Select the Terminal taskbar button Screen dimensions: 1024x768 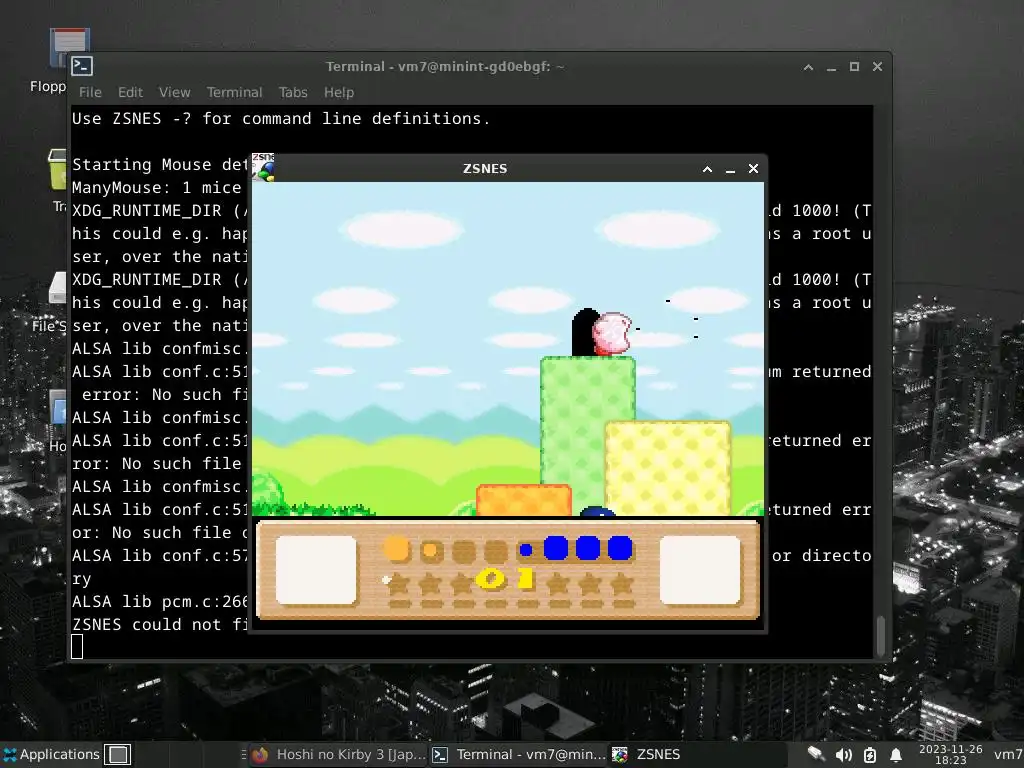coord(519,754)
